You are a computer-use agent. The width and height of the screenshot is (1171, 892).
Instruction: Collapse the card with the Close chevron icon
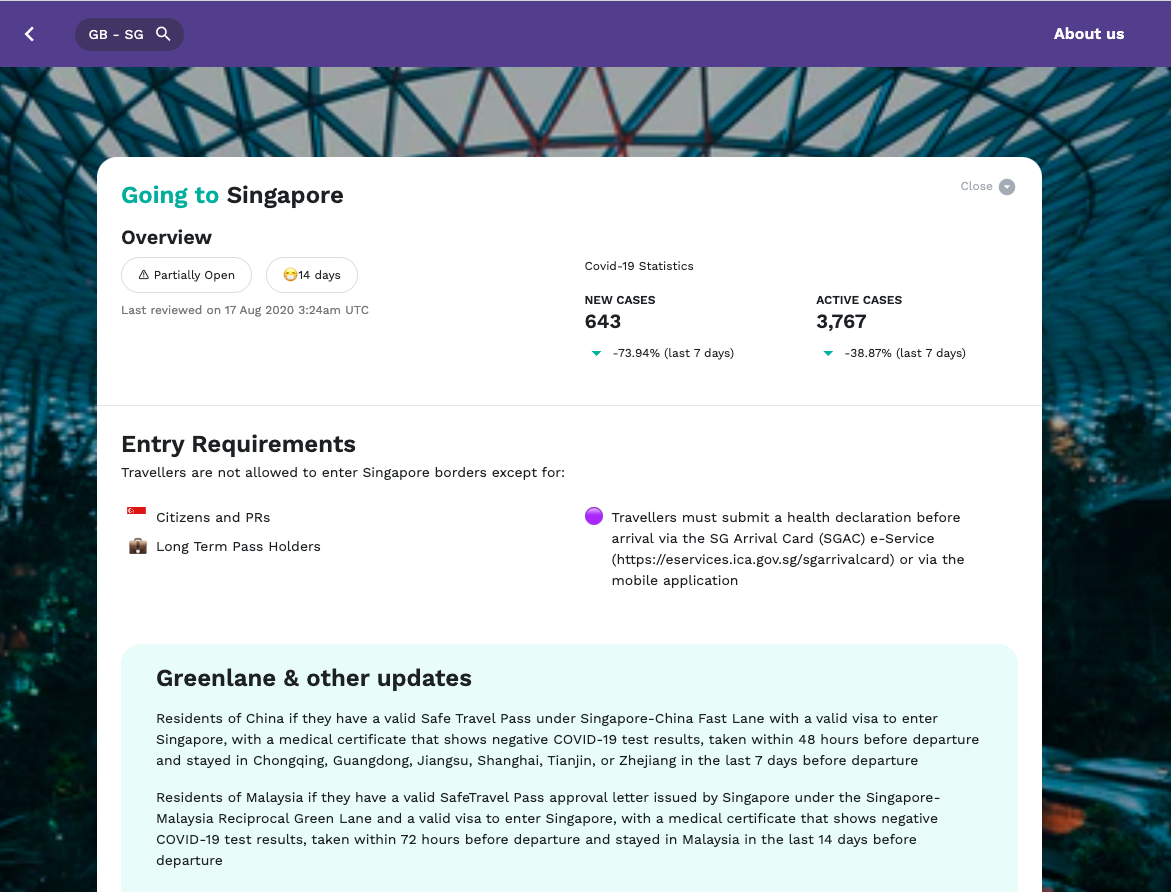(1007, 187)
